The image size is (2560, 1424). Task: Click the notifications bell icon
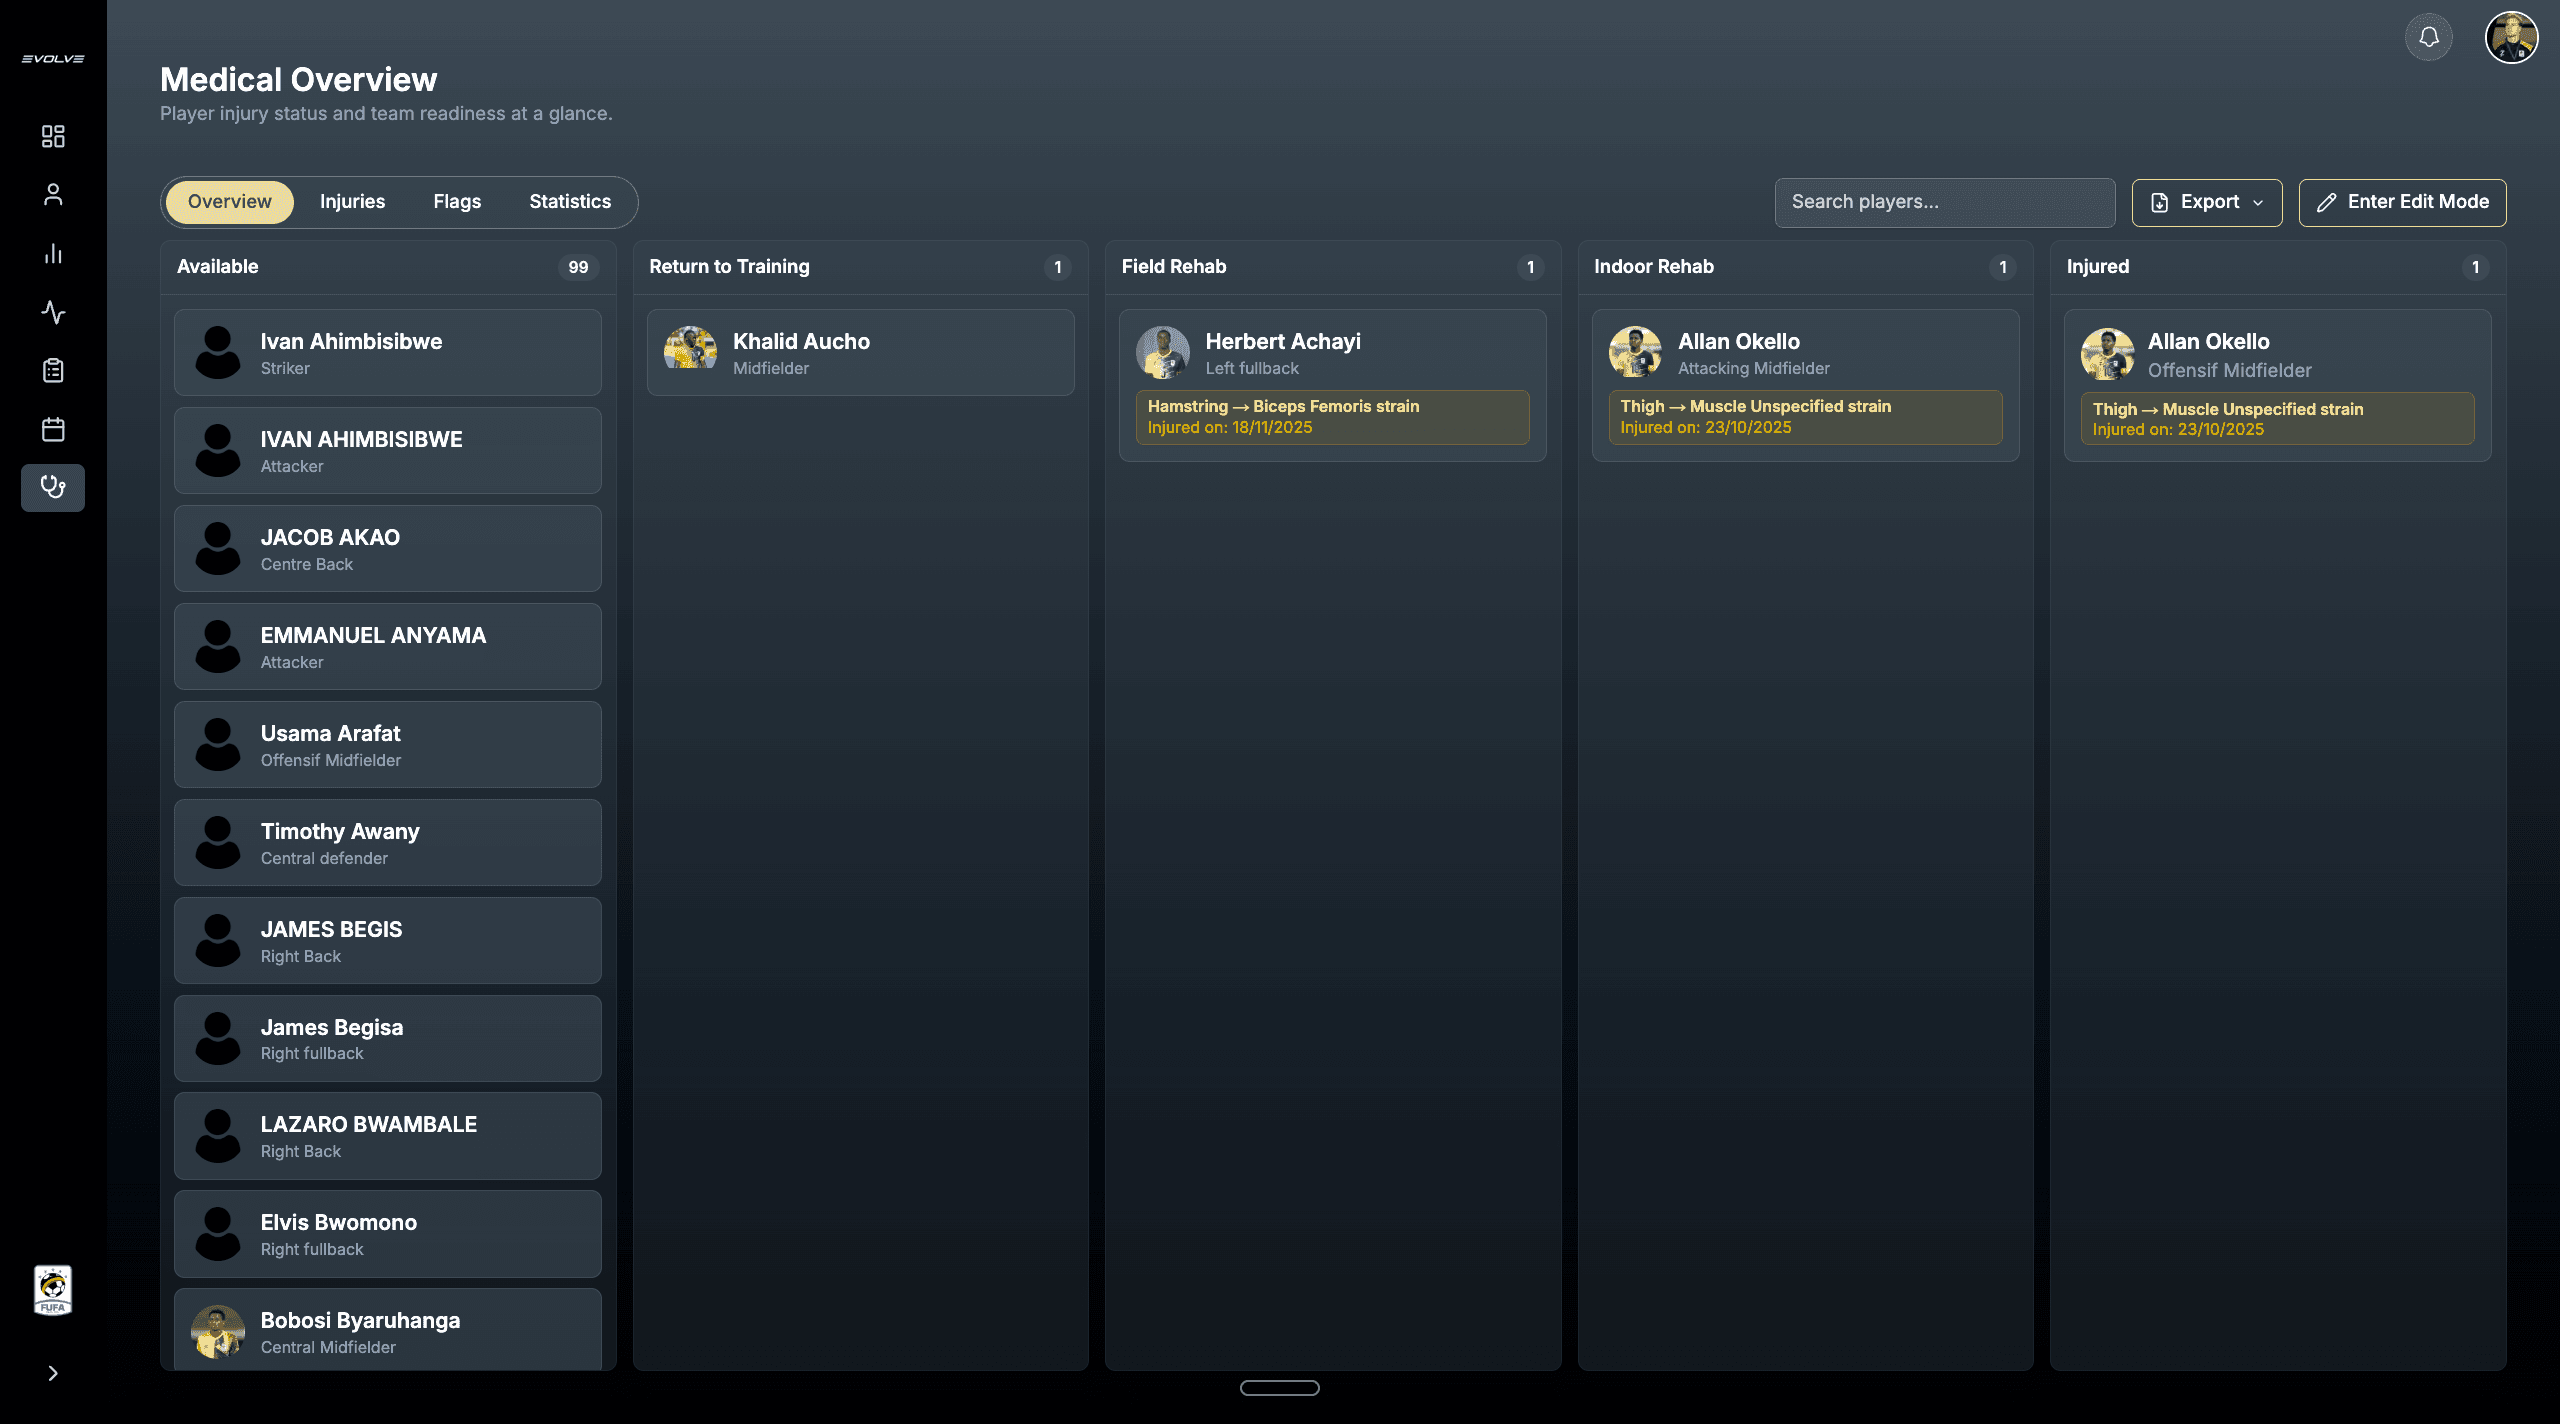coord(2428,38)
